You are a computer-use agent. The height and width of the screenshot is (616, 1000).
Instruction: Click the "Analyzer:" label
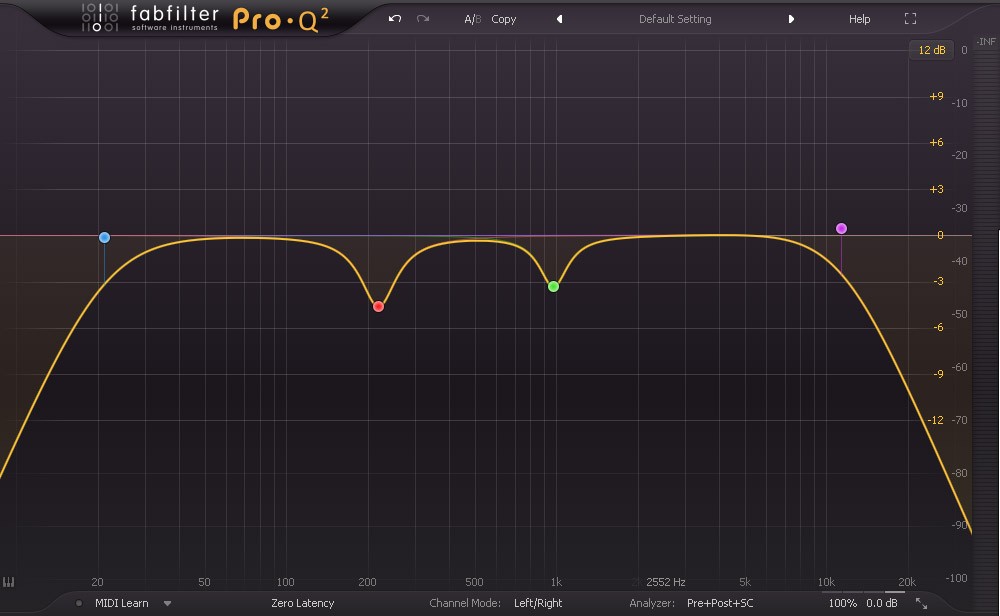click(652, 603)
